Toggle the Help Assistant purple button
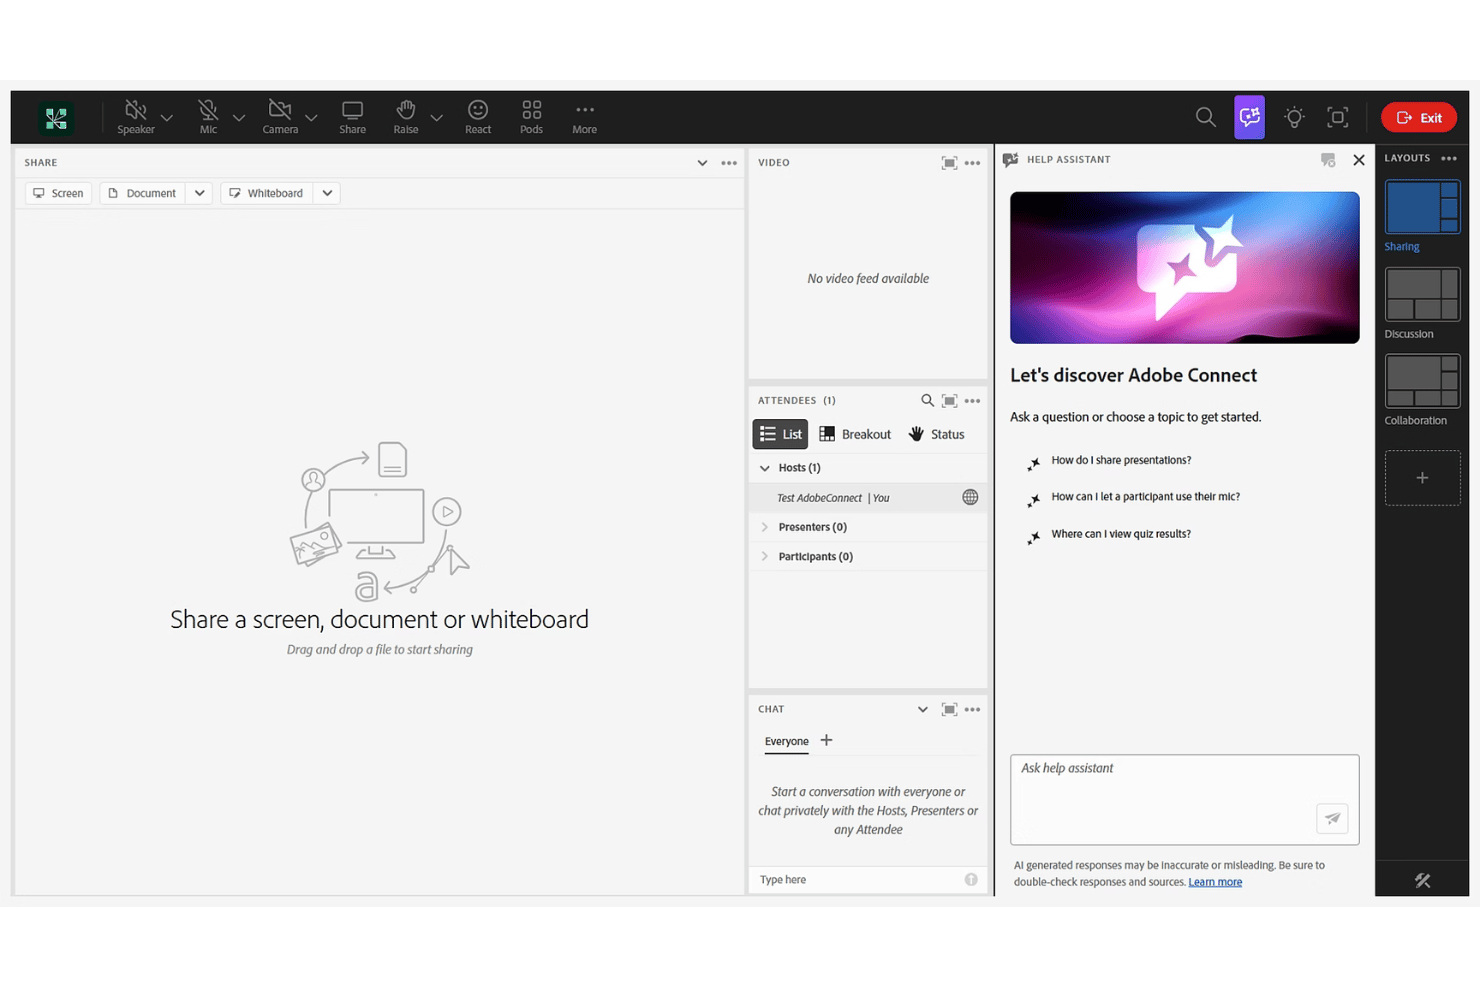This screenshot has width=1480, height=987. [x=1250, y=117]
